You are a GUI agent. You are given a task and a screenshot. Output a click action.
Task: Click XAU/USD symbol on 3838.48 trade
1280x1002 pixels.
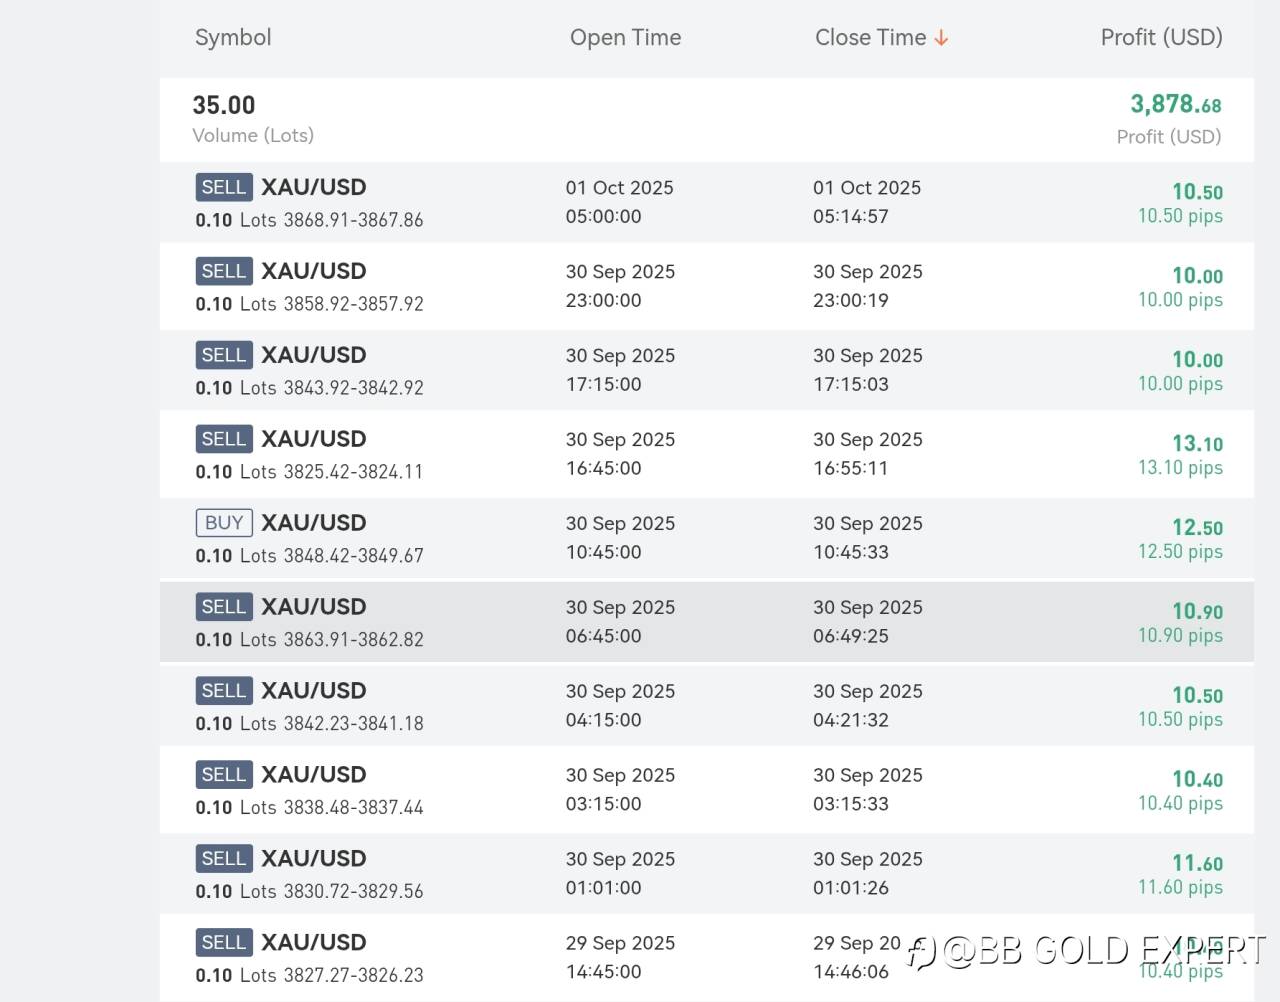(x=314, y=775)
